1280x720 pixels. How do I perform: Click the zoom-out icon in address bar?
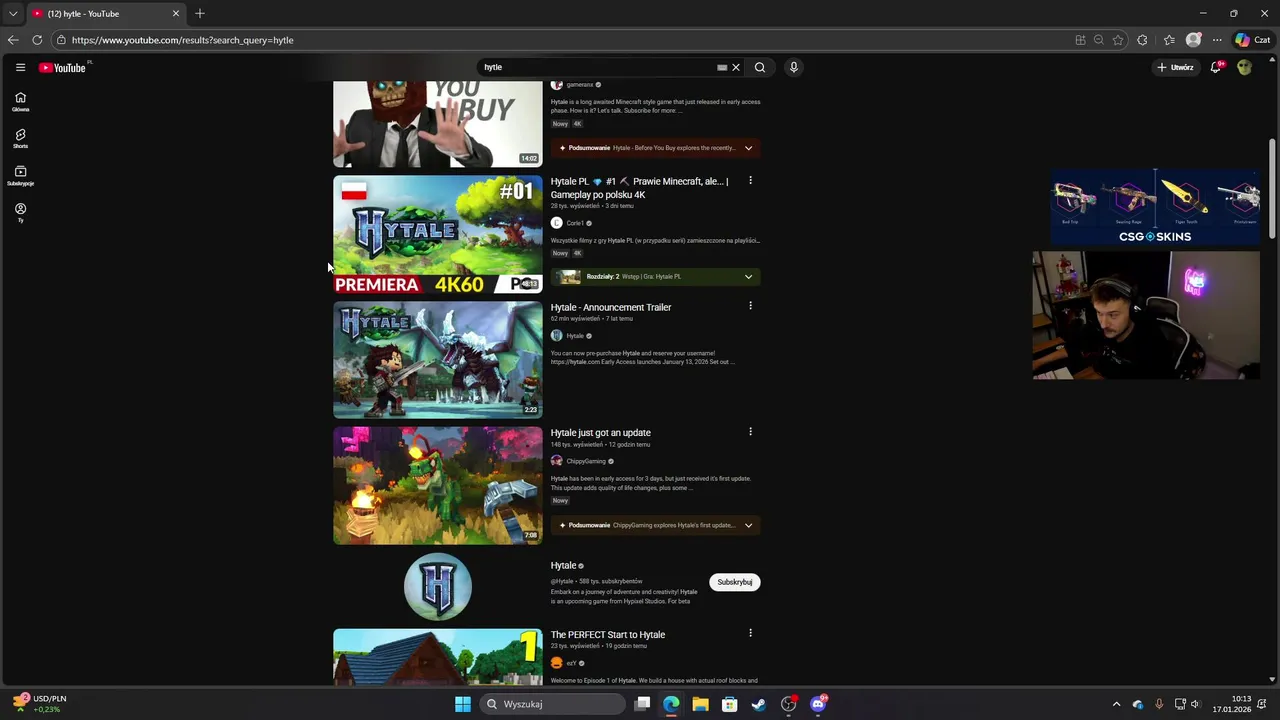pos(1099,40)
